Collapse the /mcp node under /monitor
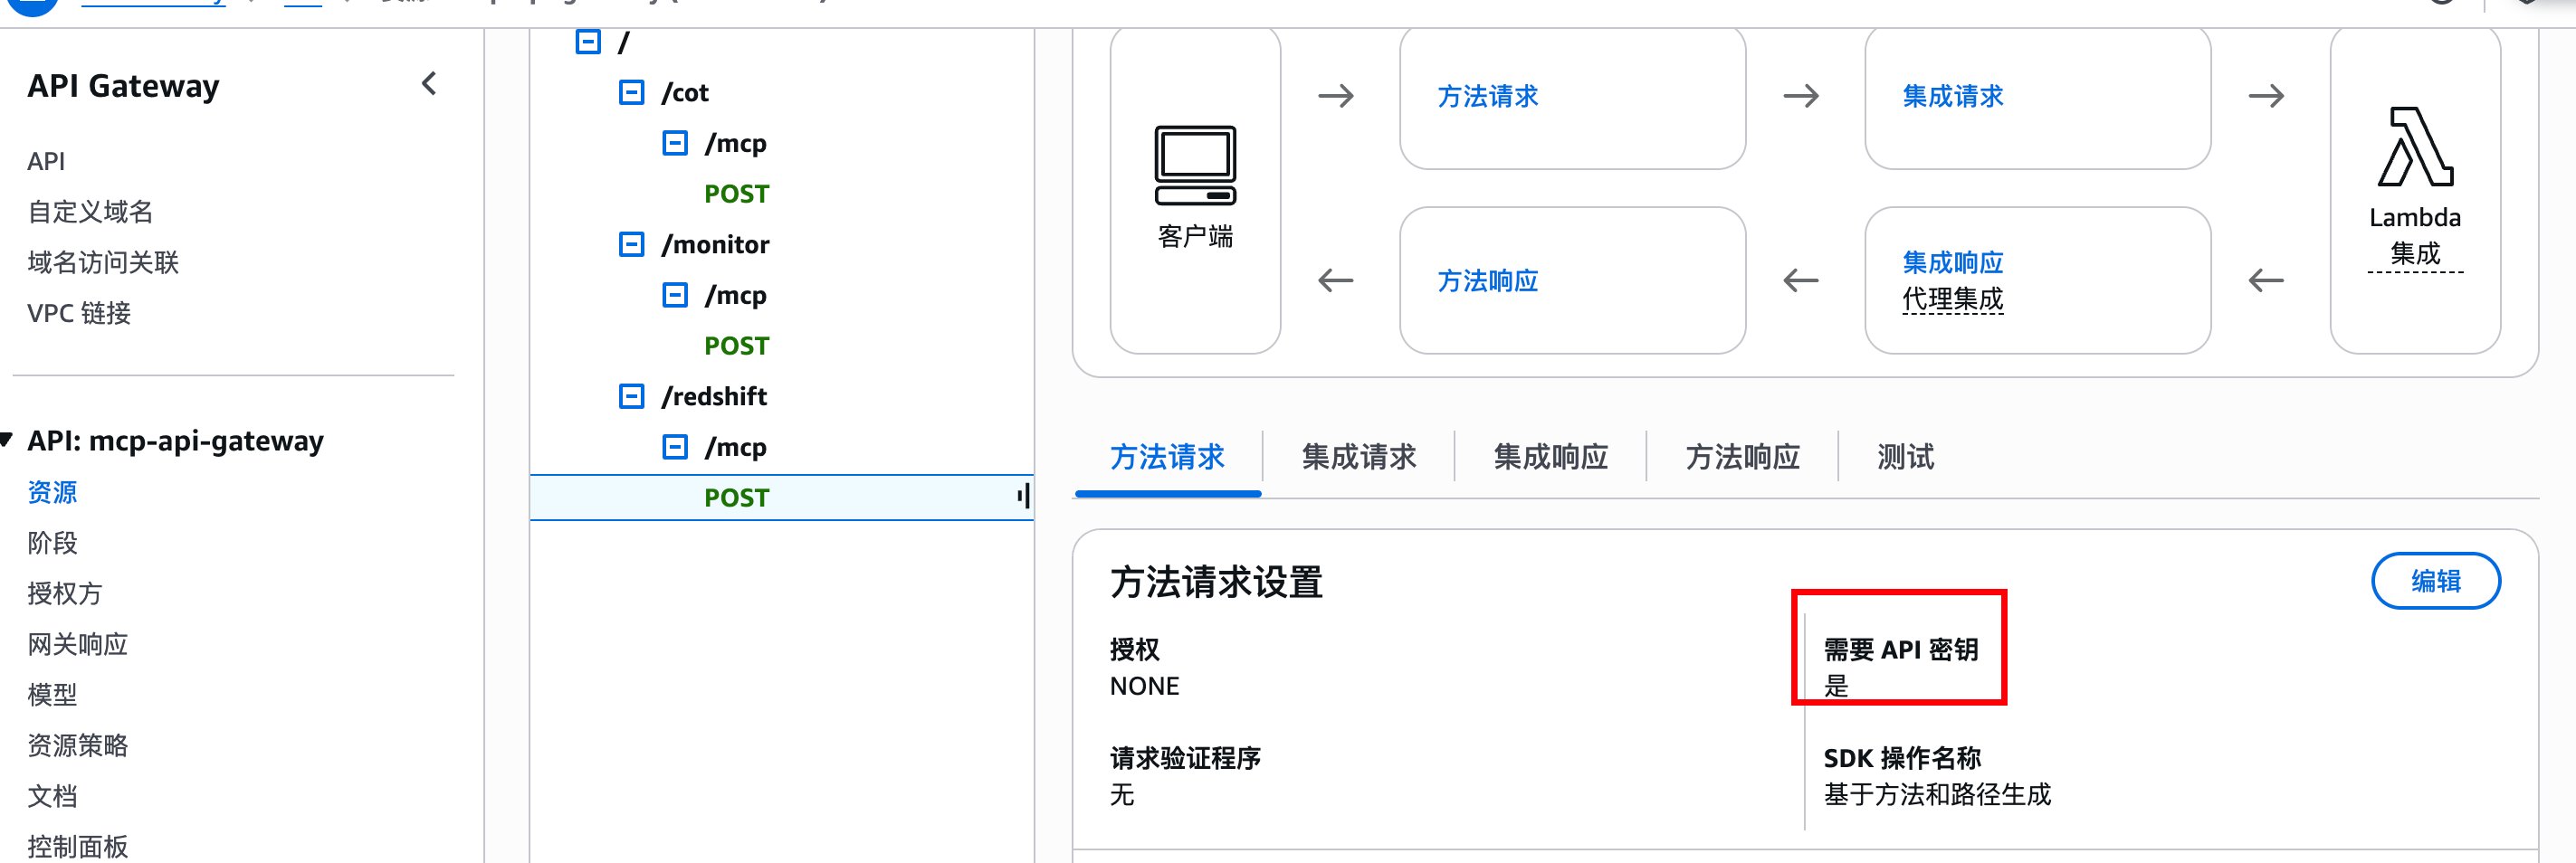 pyautogui.click(x=675, y=295)
